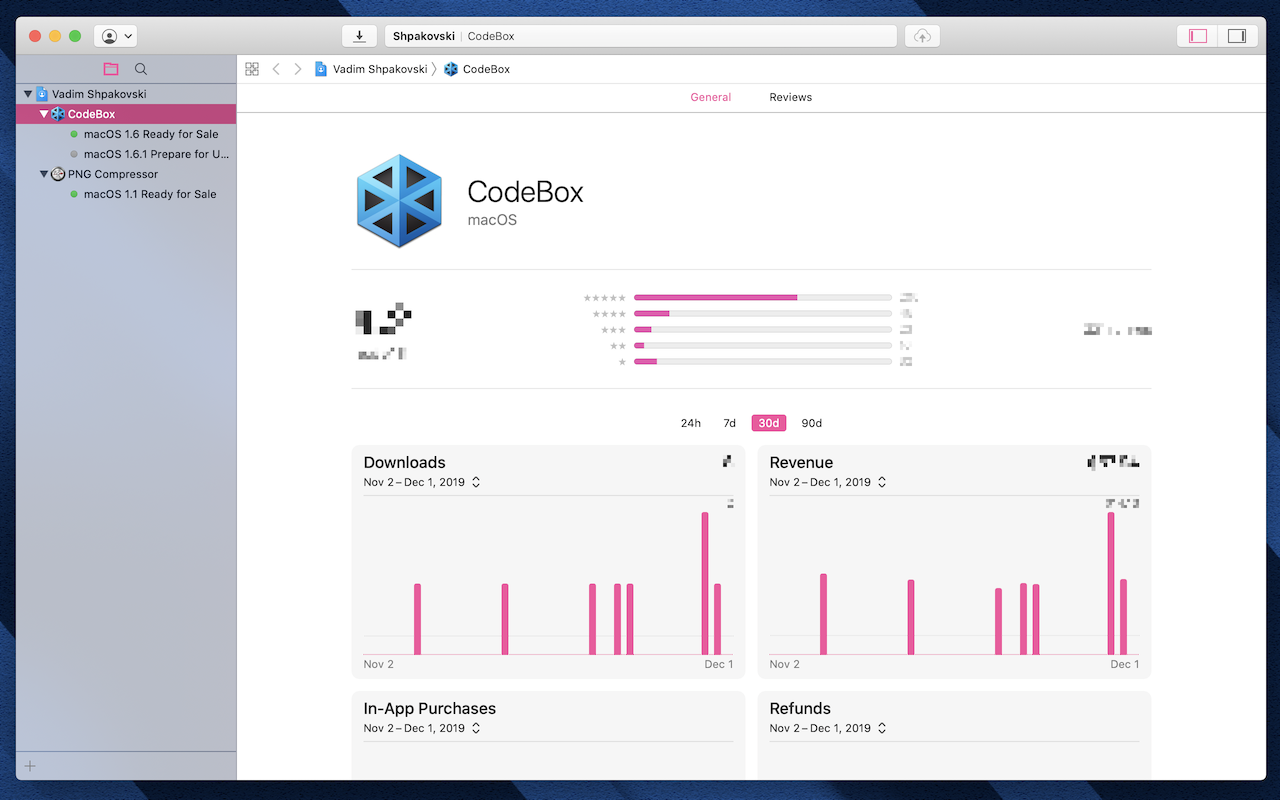This screenshot has height=800, width=1280.
Task: Select the 24h time range
Action: click(x=691, y=423)
